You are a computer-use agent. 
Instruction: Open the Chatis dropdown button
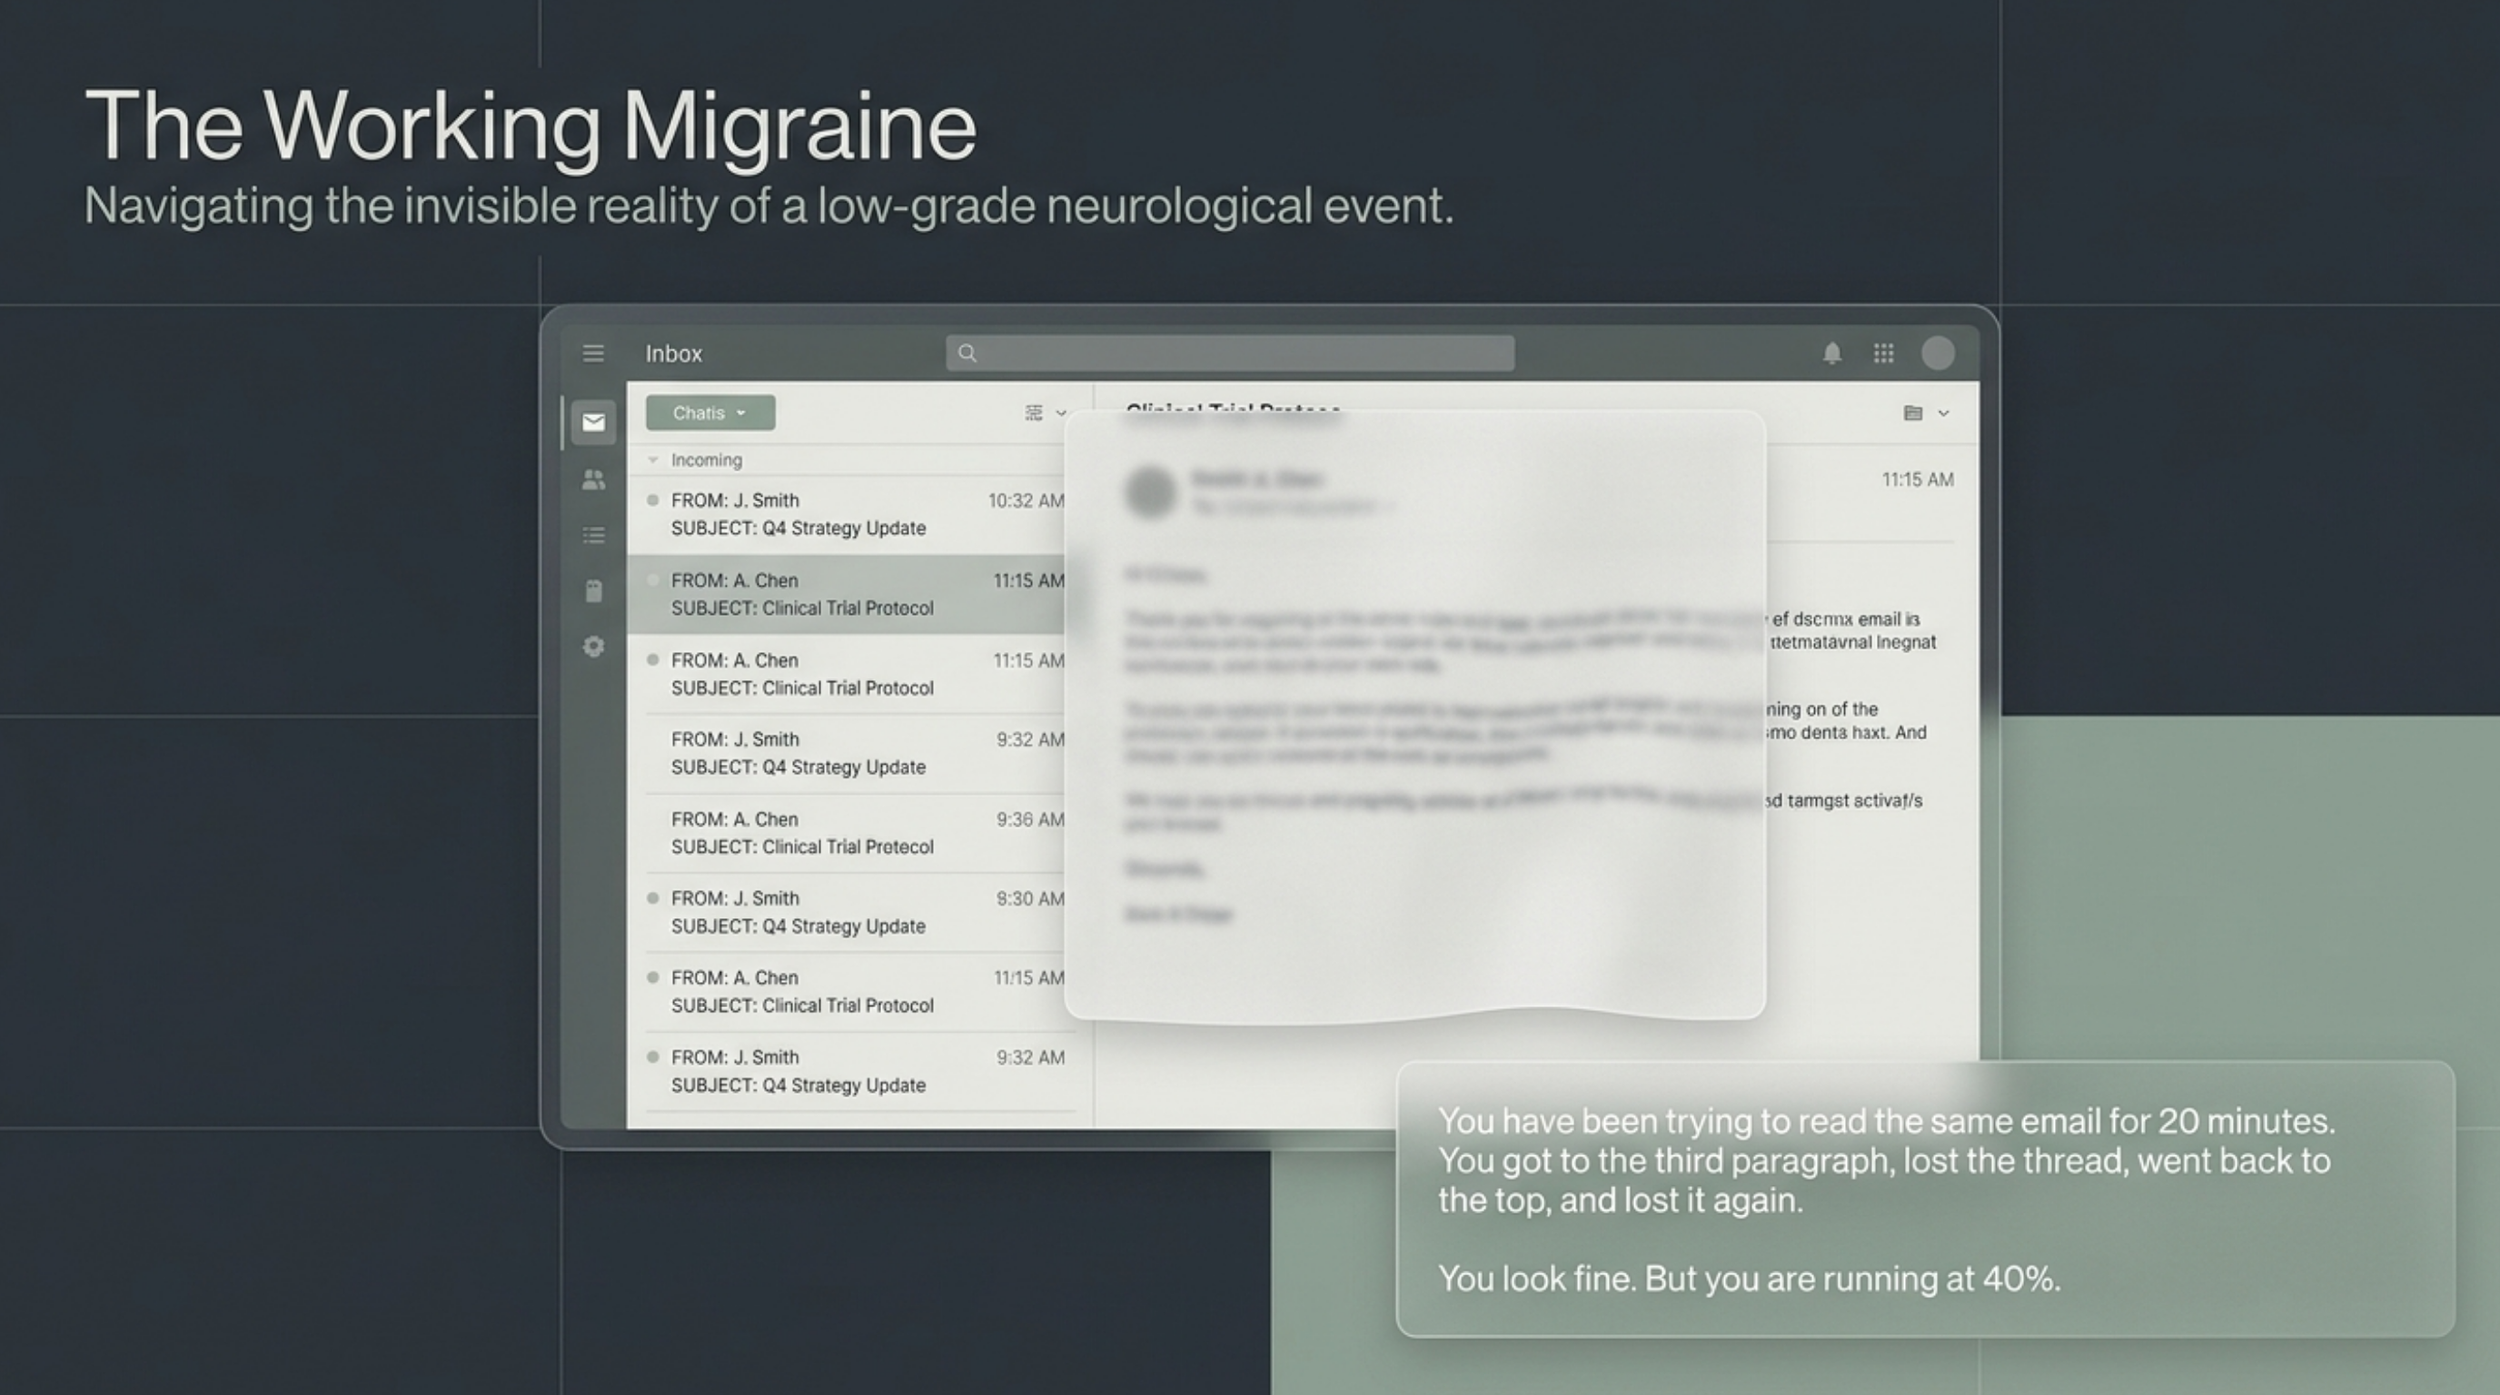click(710, 413)
